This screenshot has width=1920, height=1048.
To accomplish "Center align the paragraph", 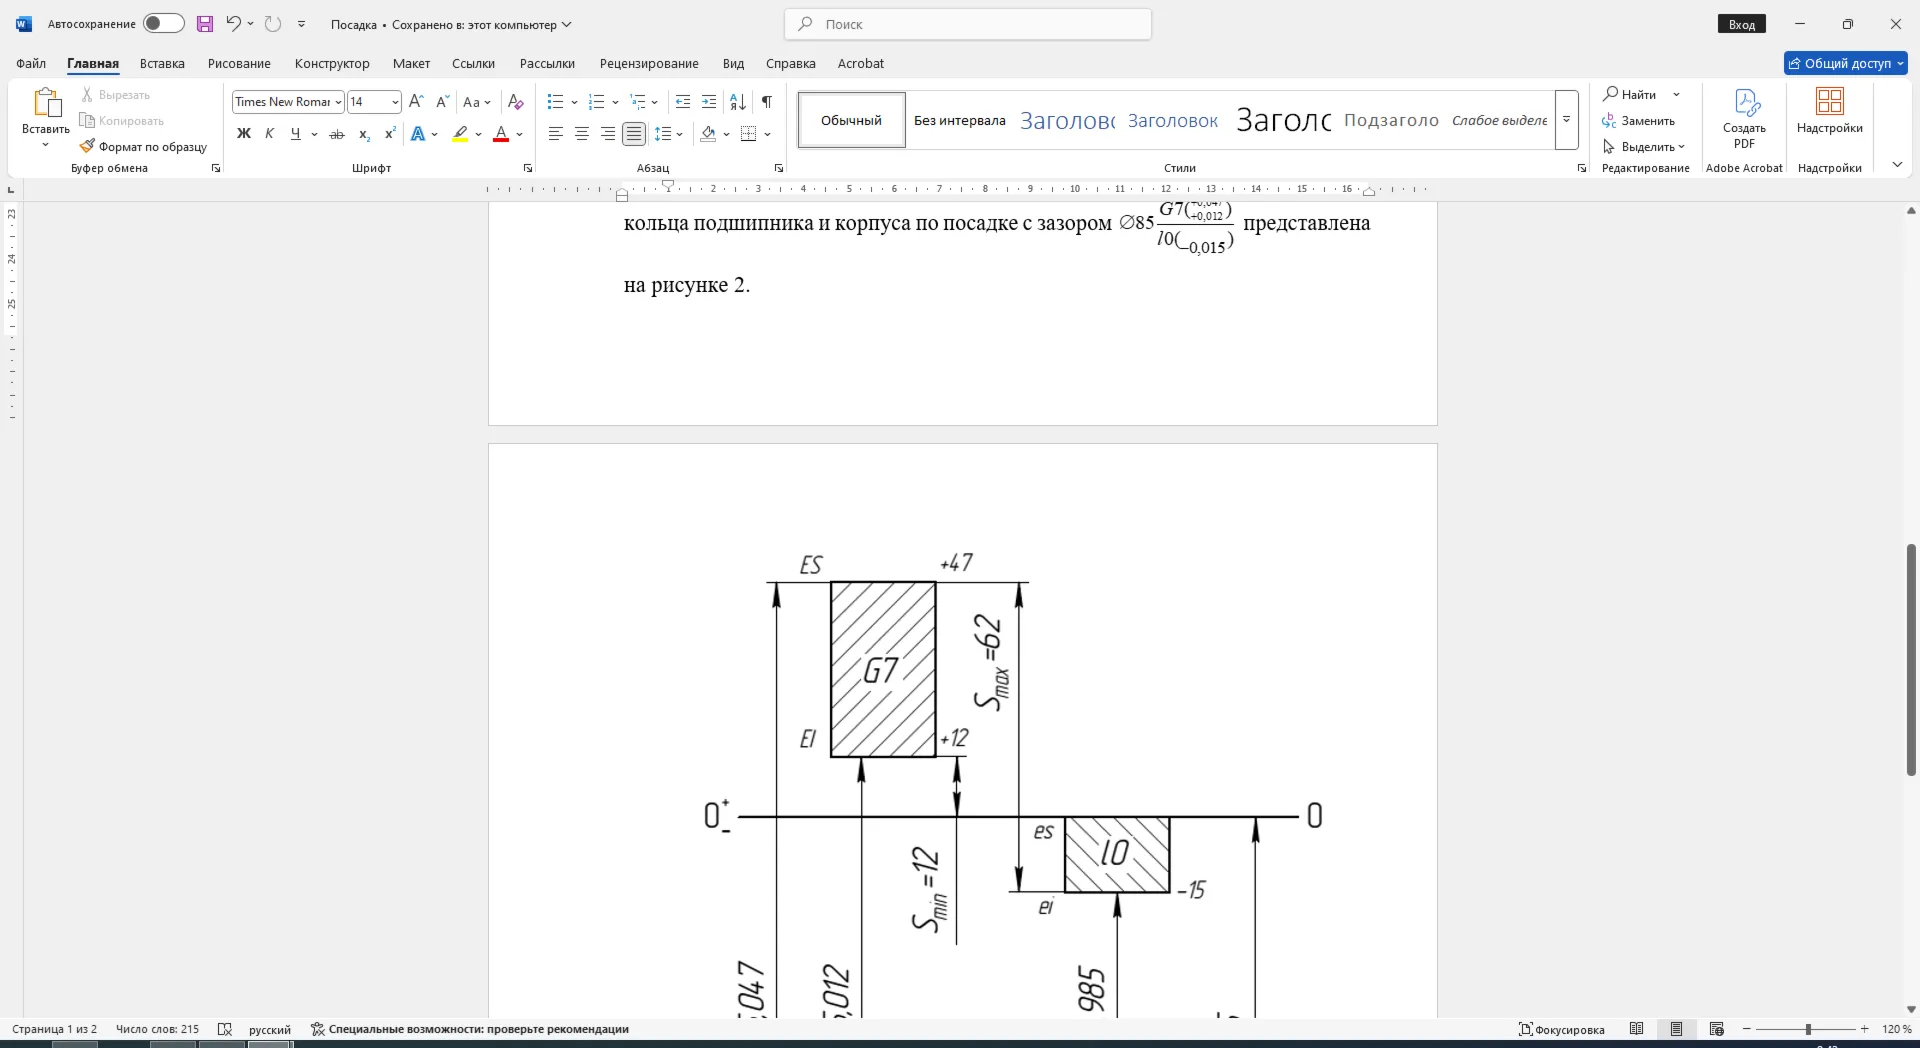I will pyautogui.click(x=582, y=134).
